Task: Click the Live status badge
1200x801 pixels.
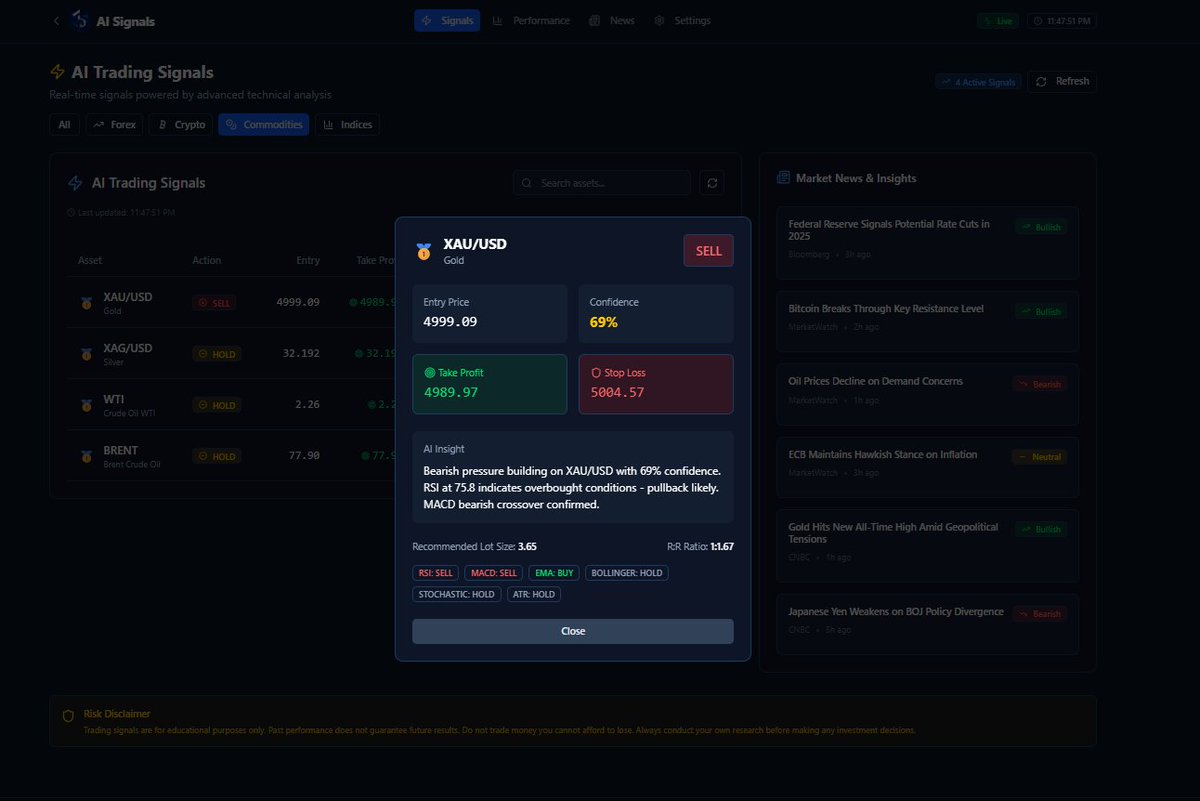Action: tap(999, 21)
